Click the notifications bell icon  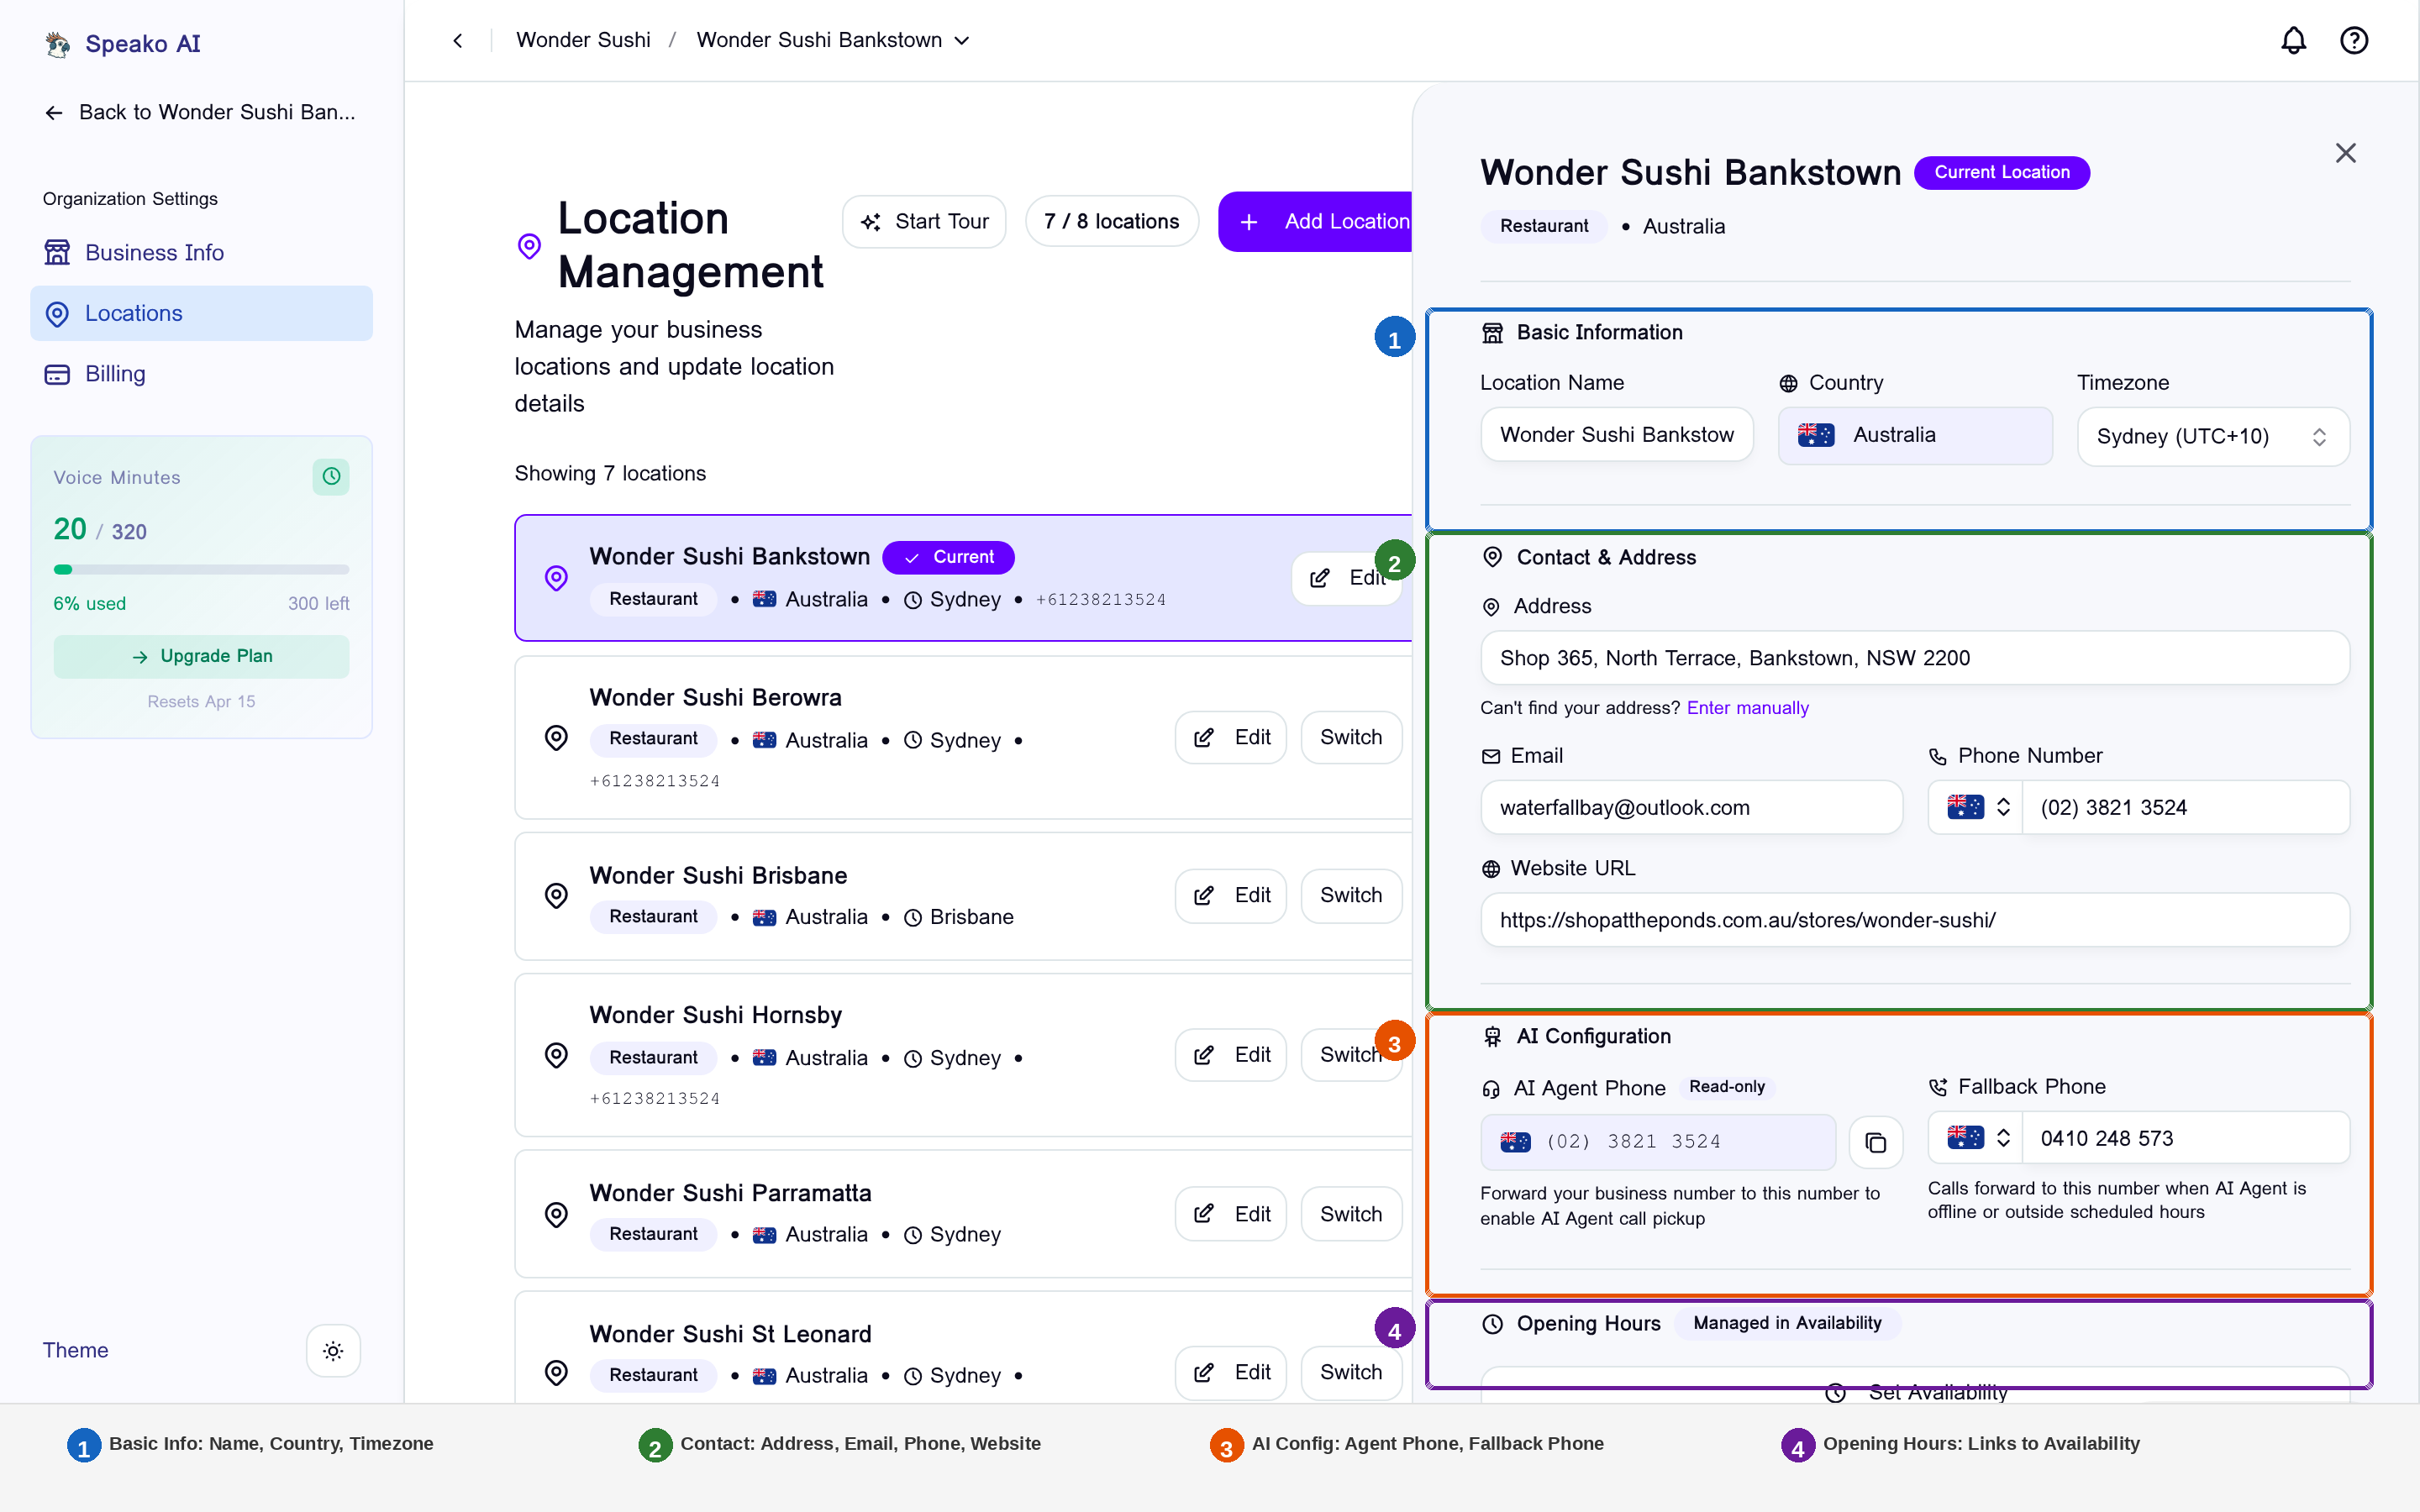(x=2293, y=40)
